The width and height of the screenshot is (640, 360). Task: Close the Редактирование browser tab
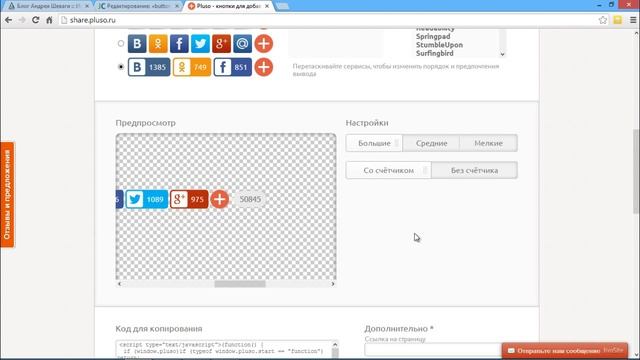177,6
